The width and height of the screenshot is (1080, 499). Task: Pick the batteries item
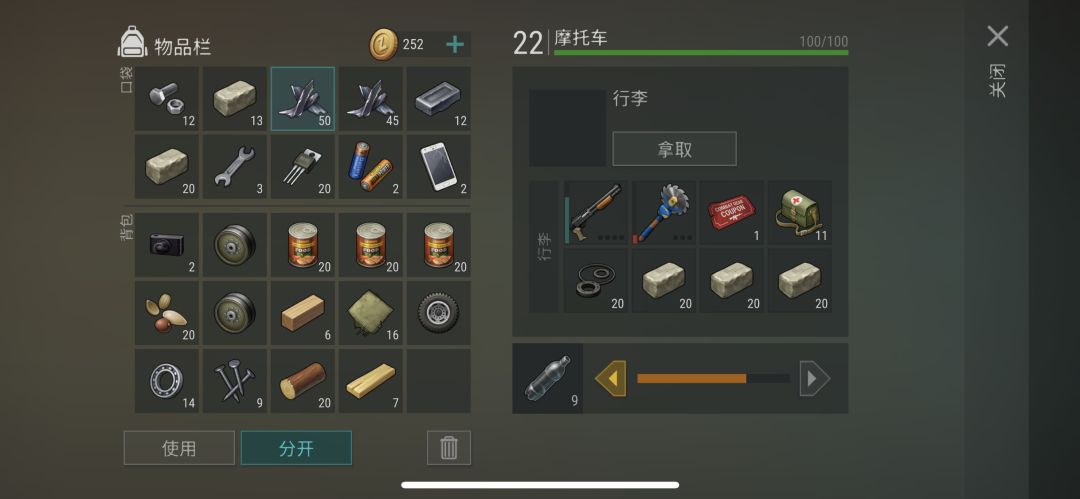pos(371,167)
